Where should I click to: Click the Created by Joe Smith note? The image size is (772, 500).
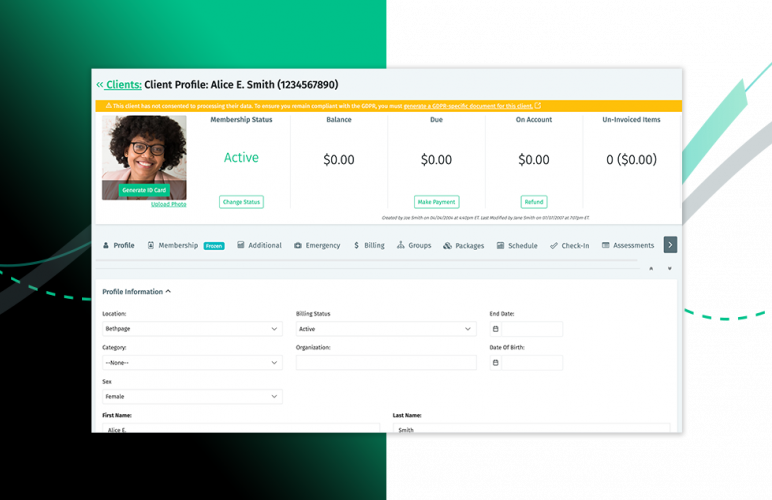pos(485,218)
